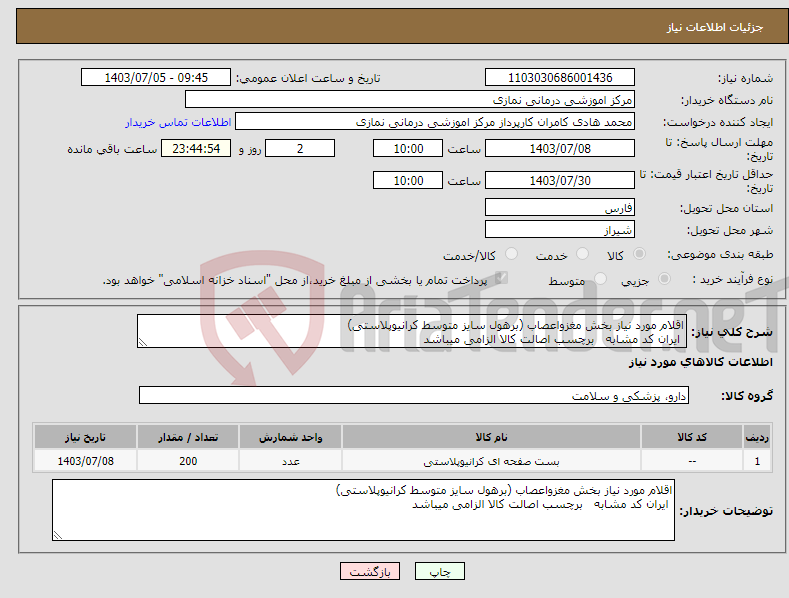Click the resize handle of buyer notes box
The image size is (789, 598).
[x=58, y=535]
